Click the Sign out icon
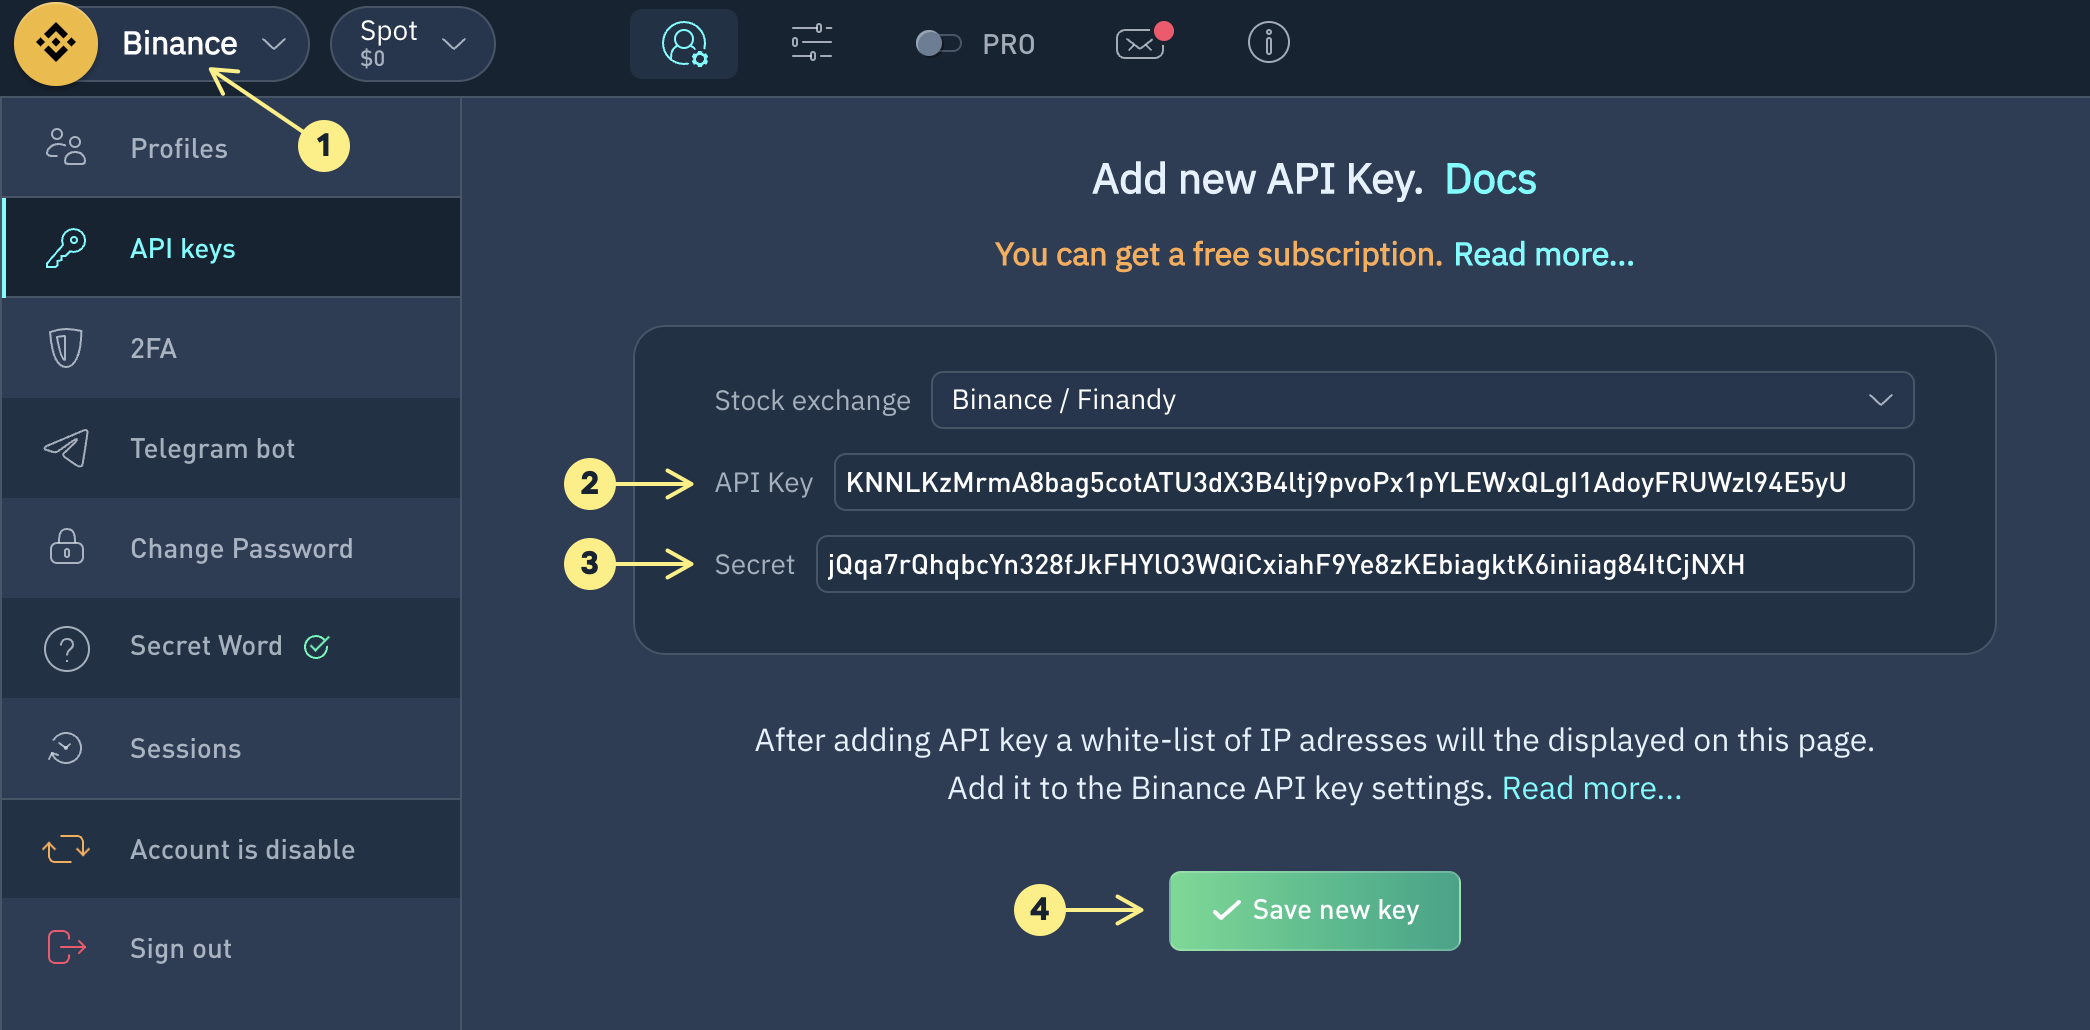The height and width of the screenshot is (1030, 2090). (66, 947)
